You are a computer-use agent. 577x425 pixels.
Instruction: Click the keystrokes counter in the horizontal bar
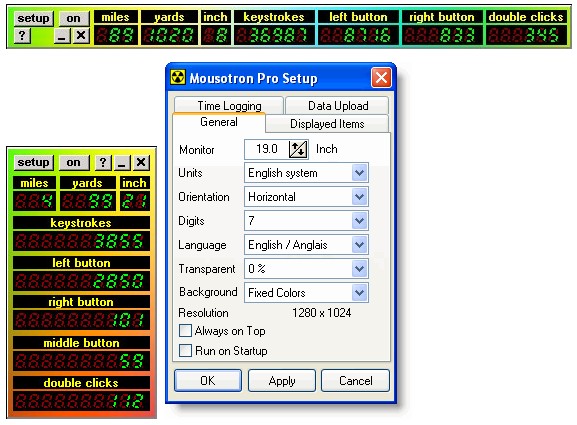click(274, 36)
